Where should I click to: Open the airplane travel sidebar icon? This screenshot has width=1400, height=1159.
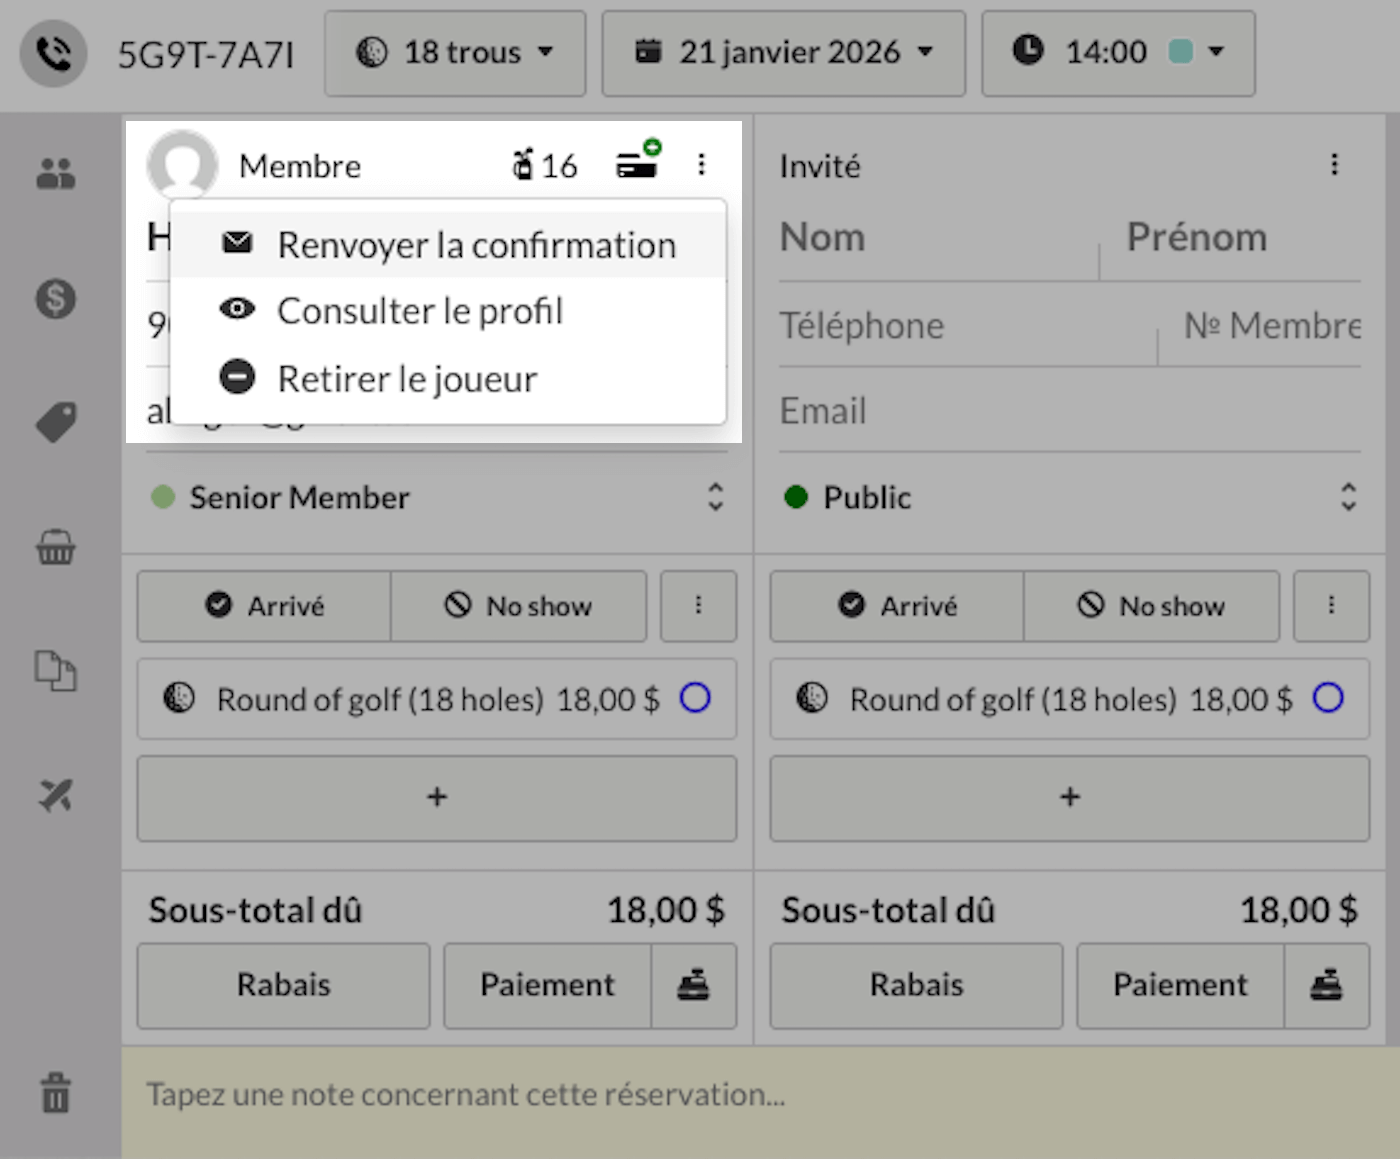point(56,796)
